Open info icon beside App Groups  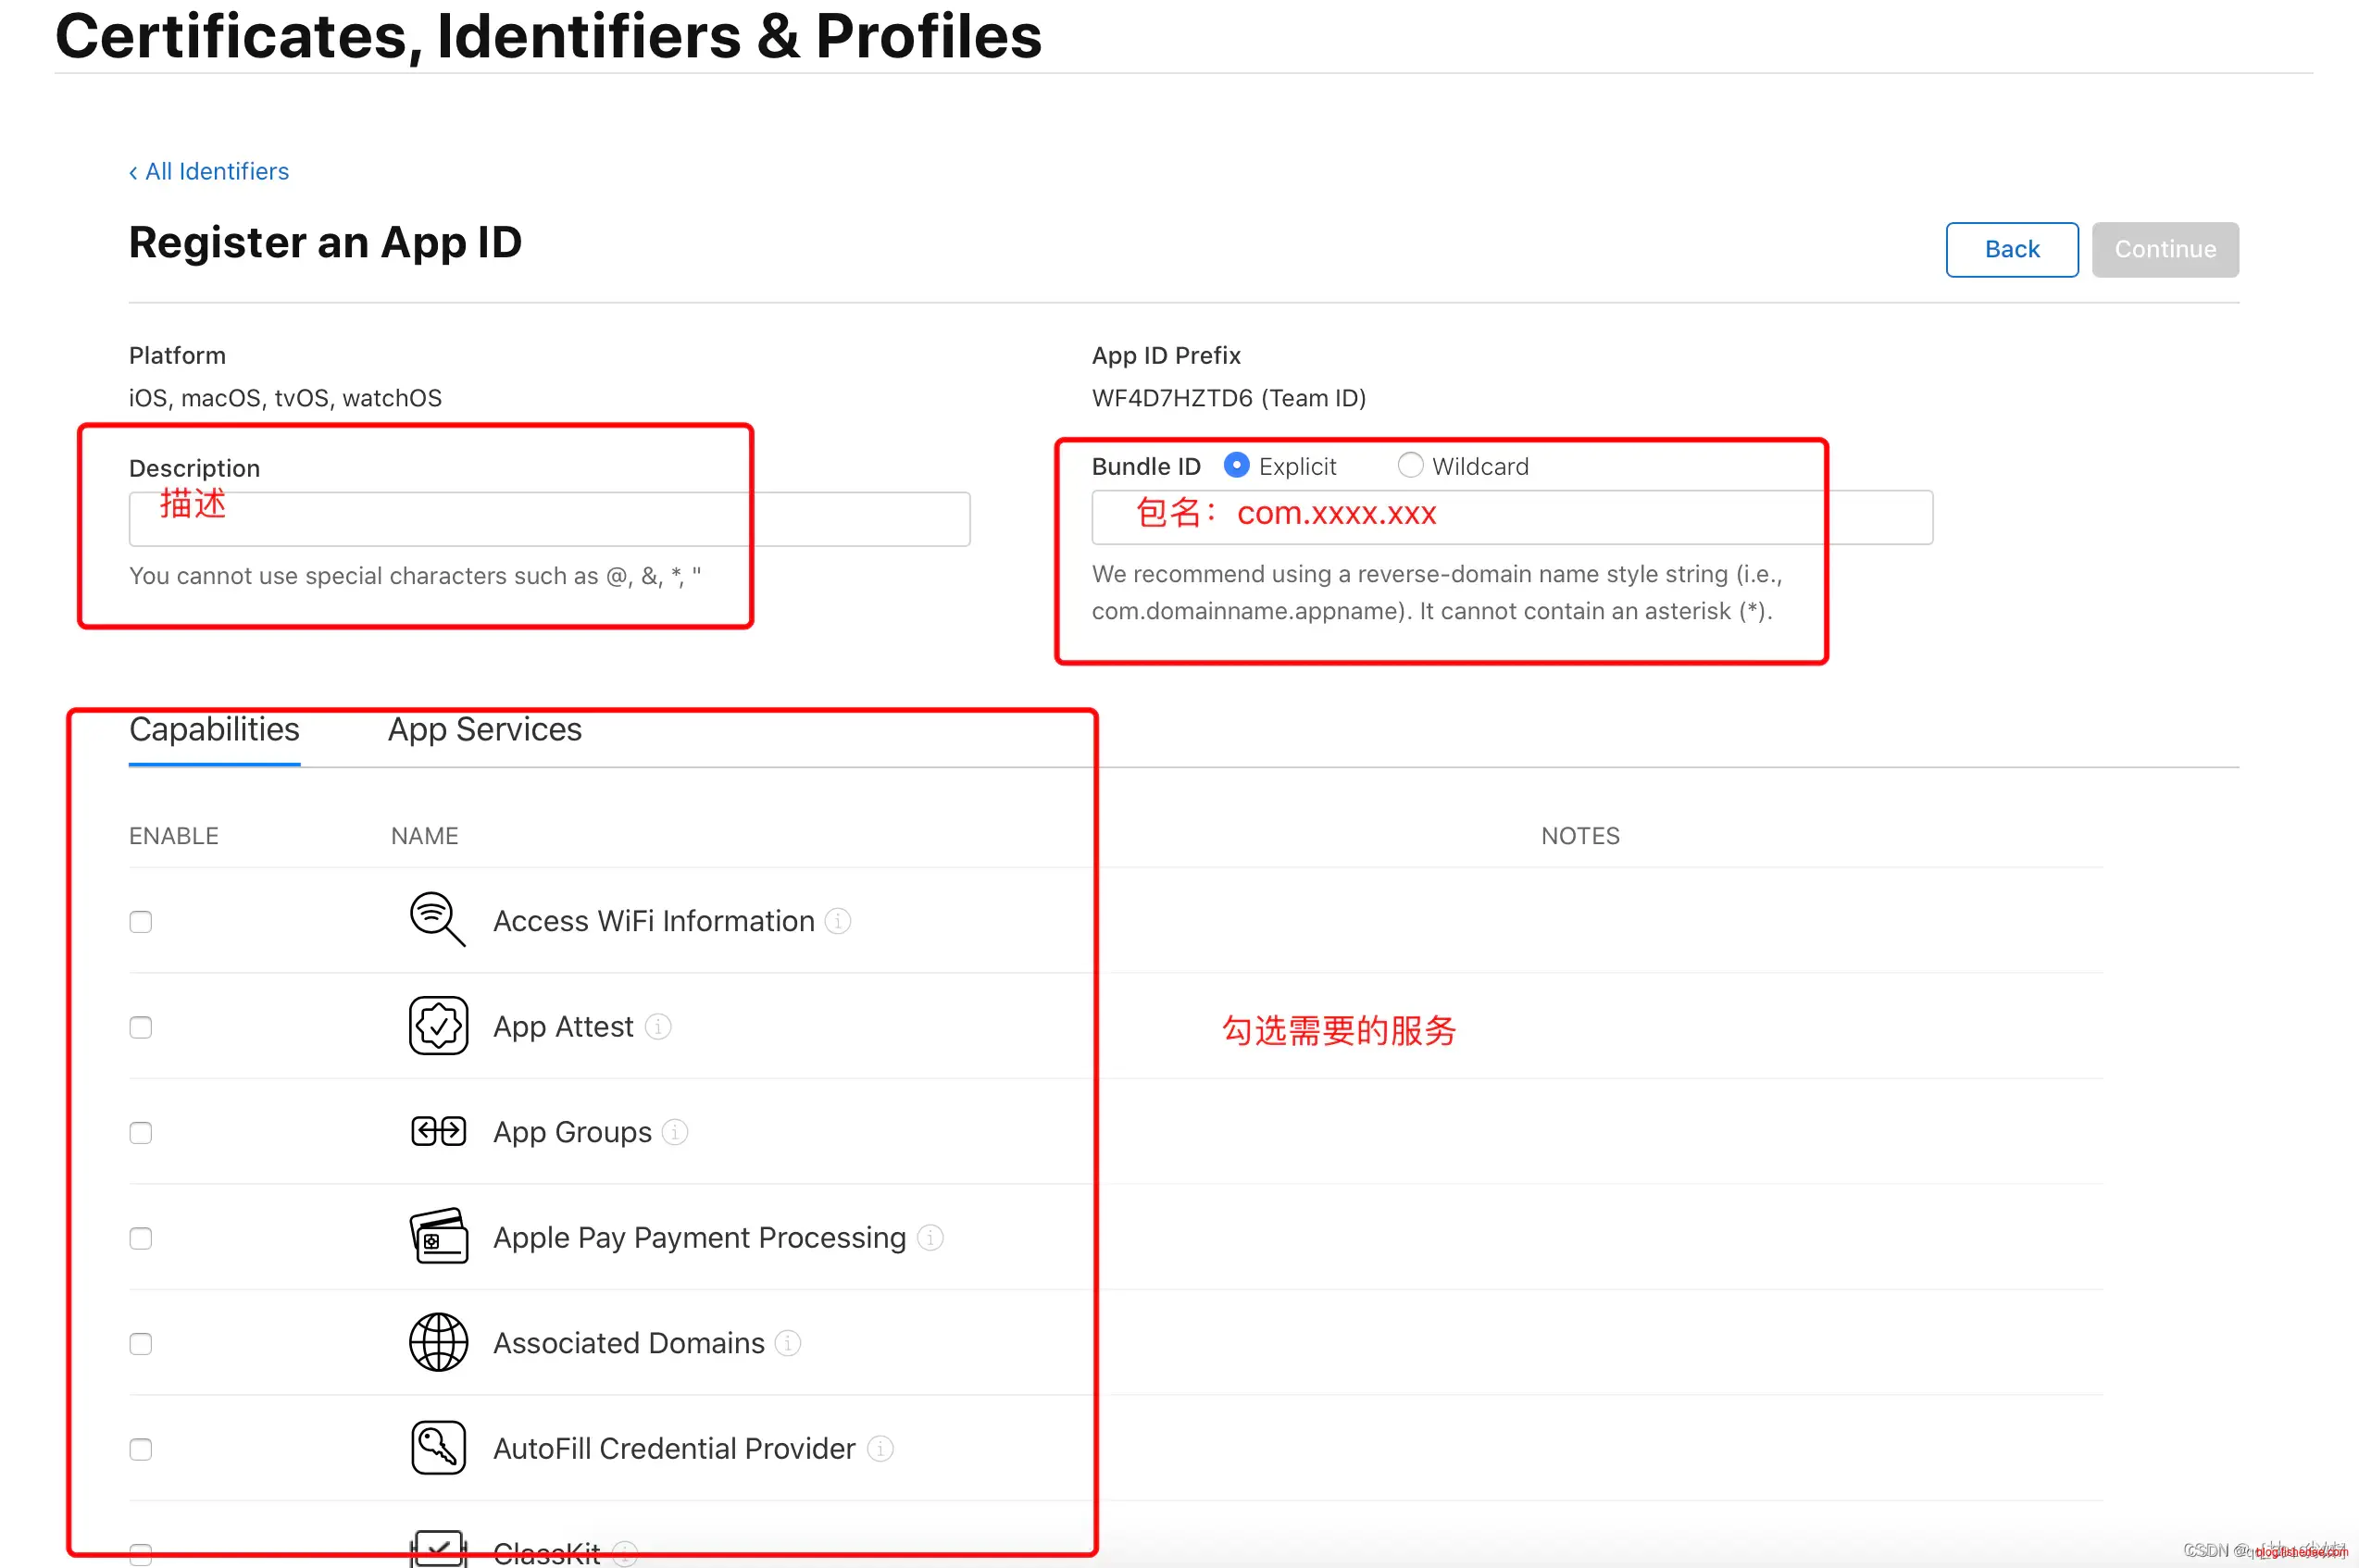(x=675, y=1132)
